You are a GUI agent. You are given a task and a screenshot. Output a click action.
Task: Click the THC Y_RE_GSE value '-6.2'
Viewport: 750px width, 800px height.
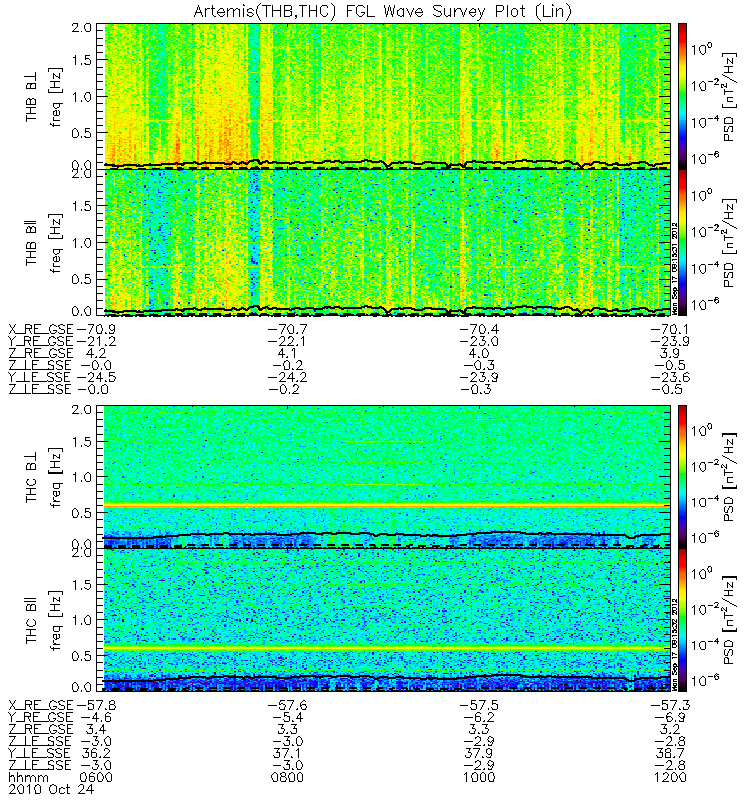[479, 717]
